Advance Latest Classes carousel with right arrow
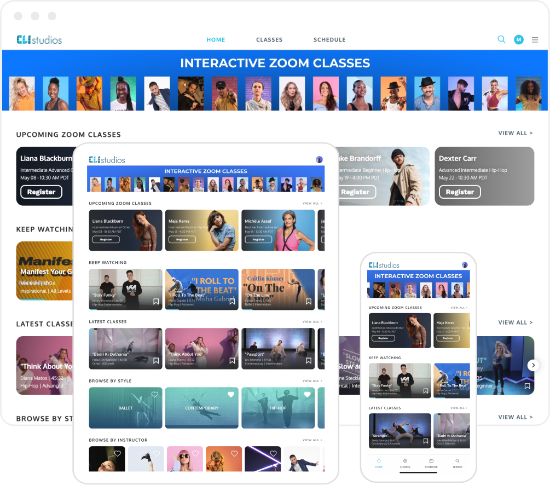The height and width of the screenshot is (485, 550). coord(533,365)
